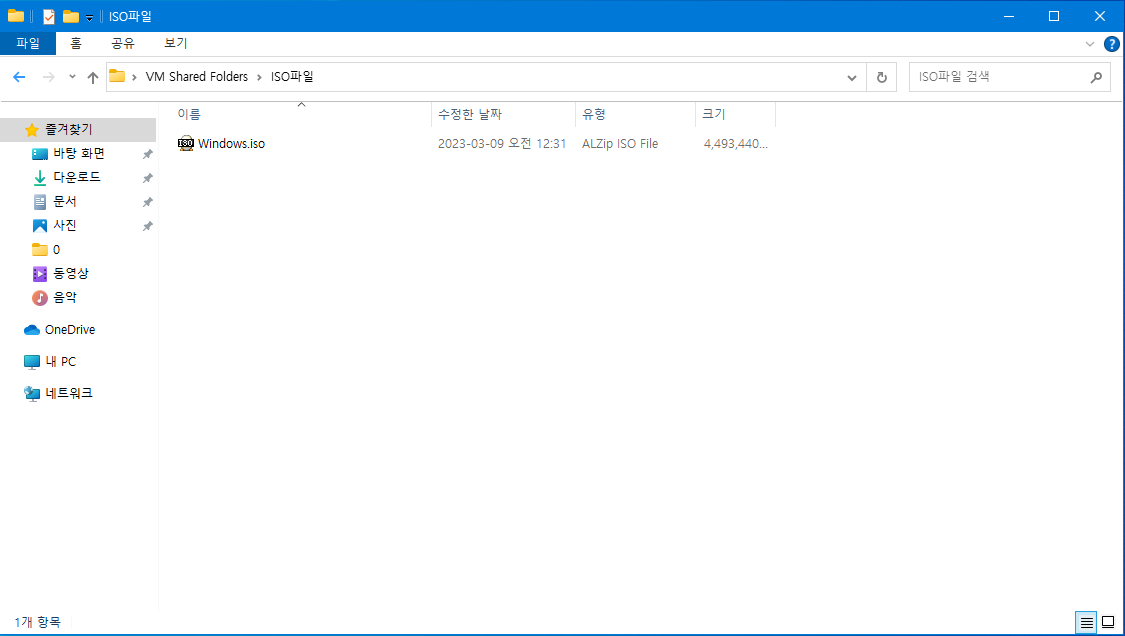Image resolution: width=1125 pixels, height=636 pixels.
Task: Click the 4,493,440 size cell
Action: pyautogui.click(x=735, y=144)
